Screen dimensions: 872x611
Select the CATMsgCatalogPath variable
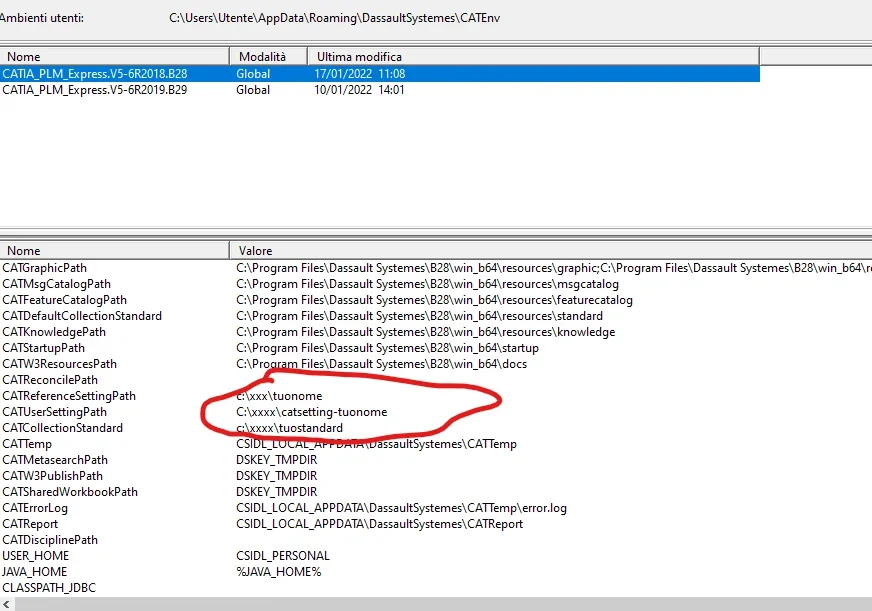[x=57, y=284]
